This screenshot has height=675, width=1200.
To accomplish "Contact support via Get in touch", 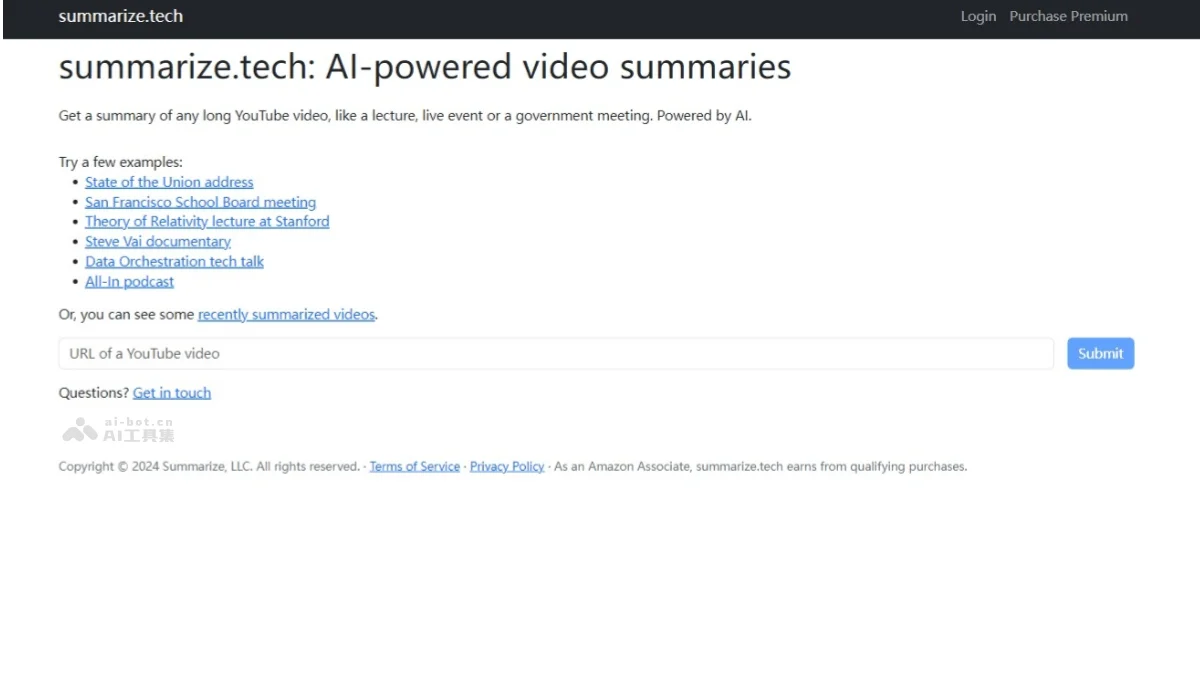I will click(x=171, y=392).
